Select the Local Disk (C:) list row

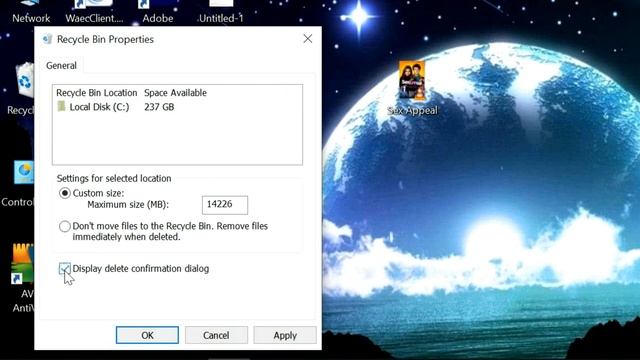coord(178,107)
